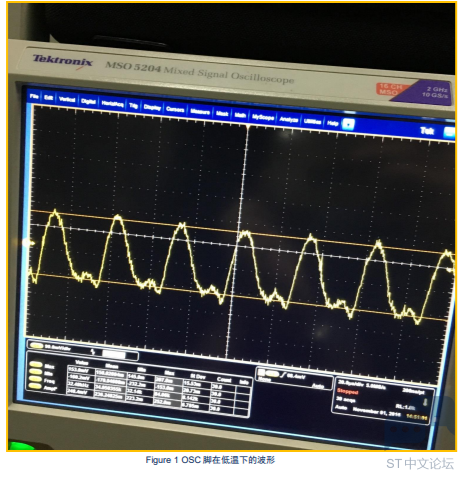
Task: Click the channel 1 ground marker at left edge
Action: (x=29, y=243)
